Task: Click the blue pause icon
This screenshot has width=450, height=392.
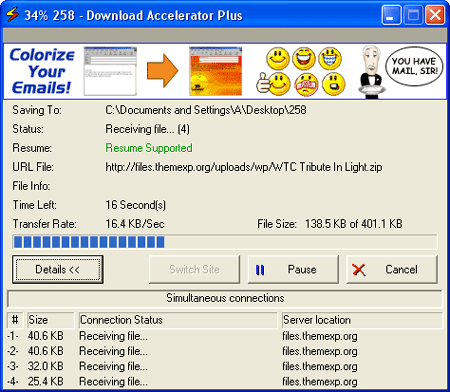Action: 260,270
